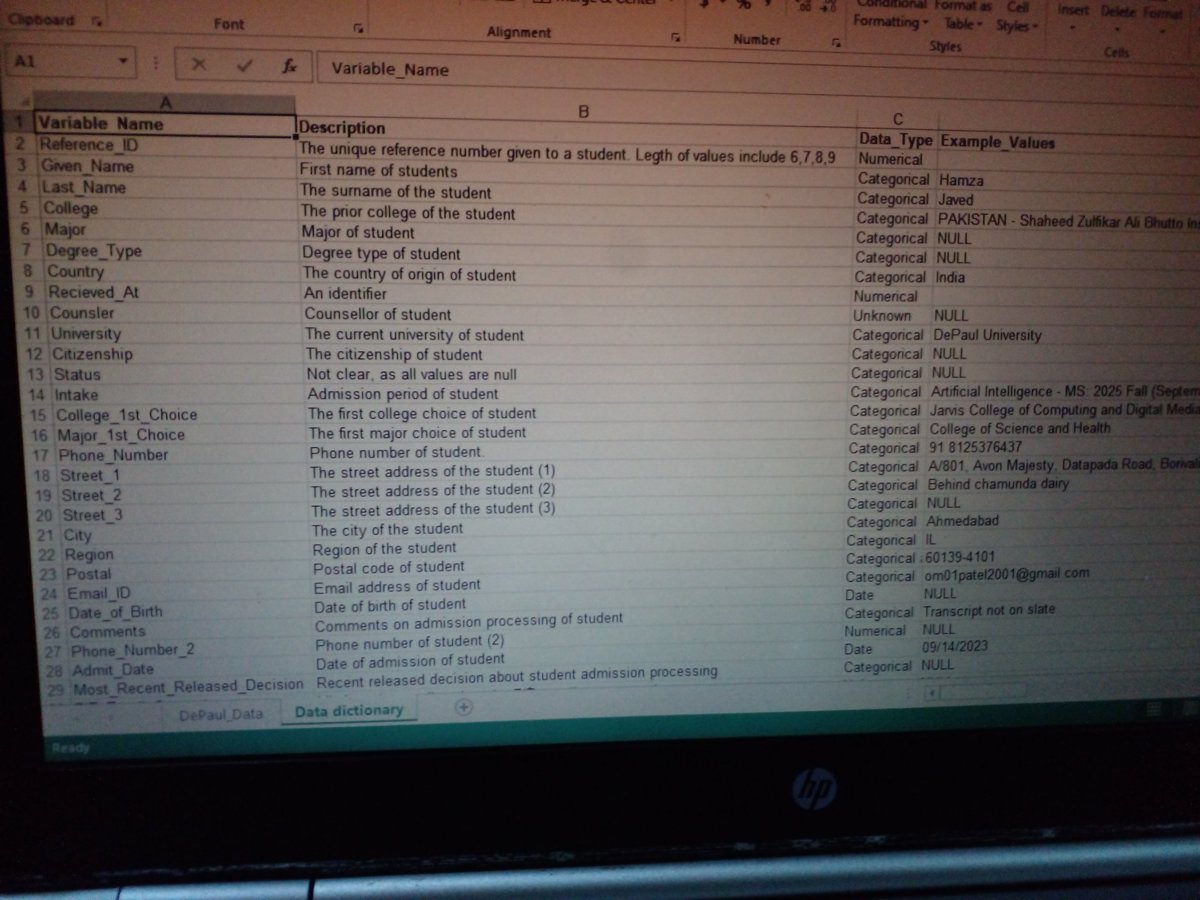Select the Phone_Number cell in row 17
Screen dimensions: 1200x900
[x=182, y=454]
